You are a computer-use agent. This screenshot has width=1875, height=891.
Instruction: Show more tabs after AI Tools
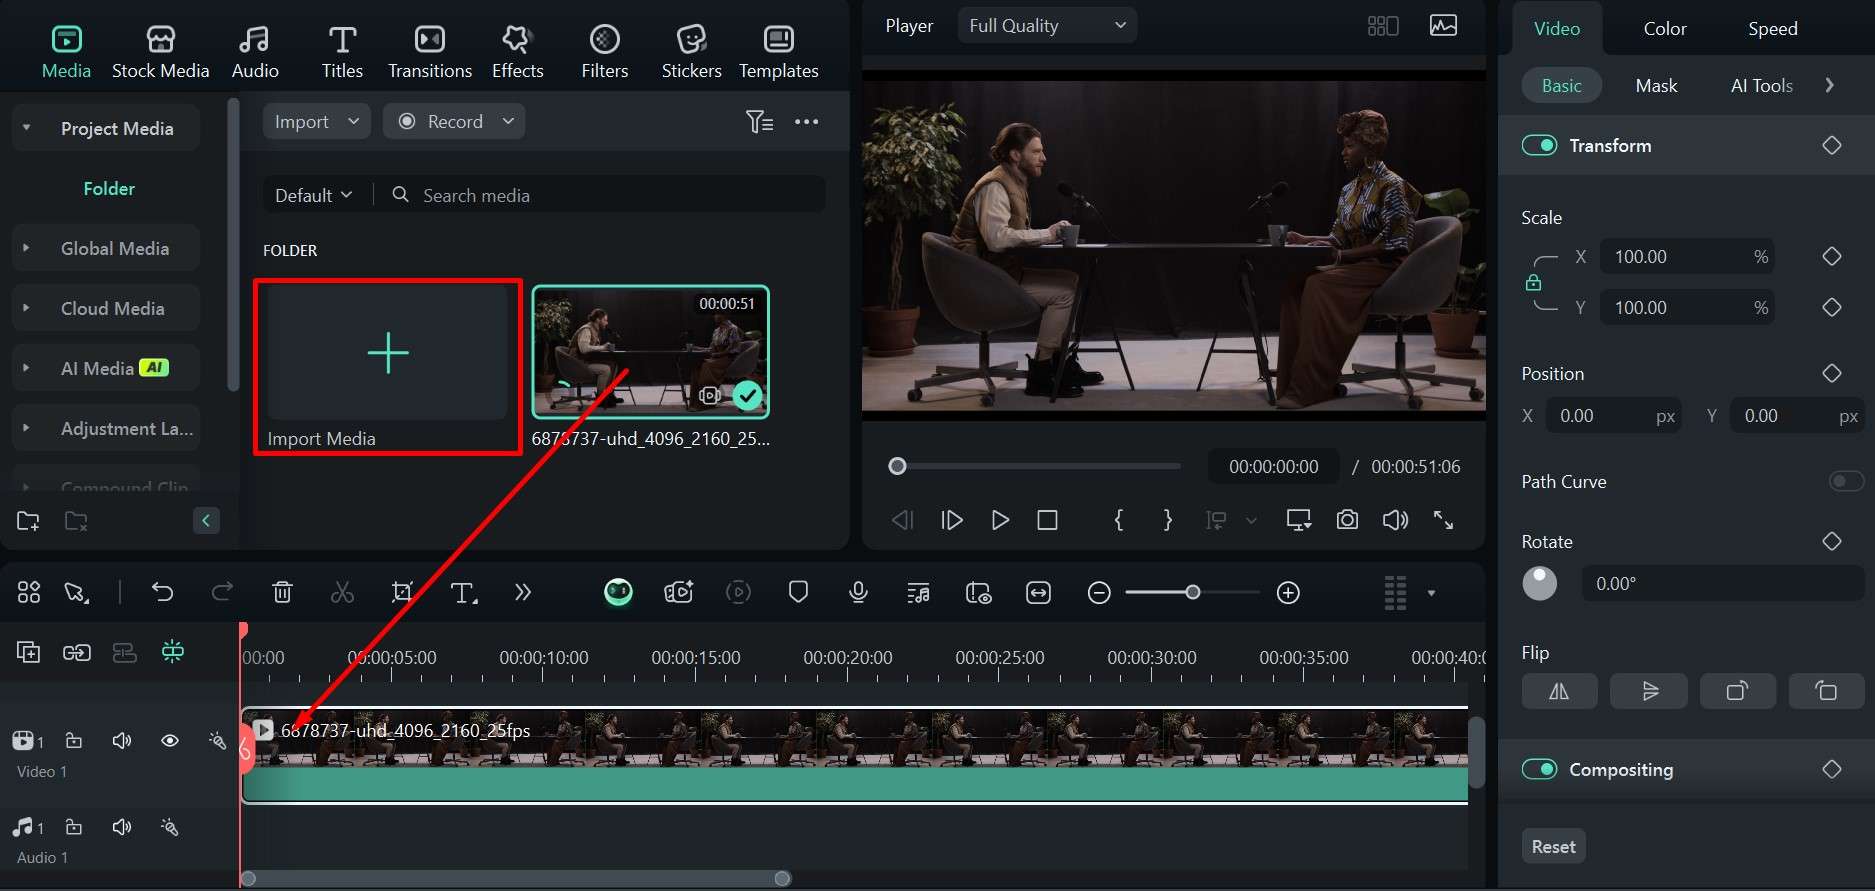coord(1829,85)
